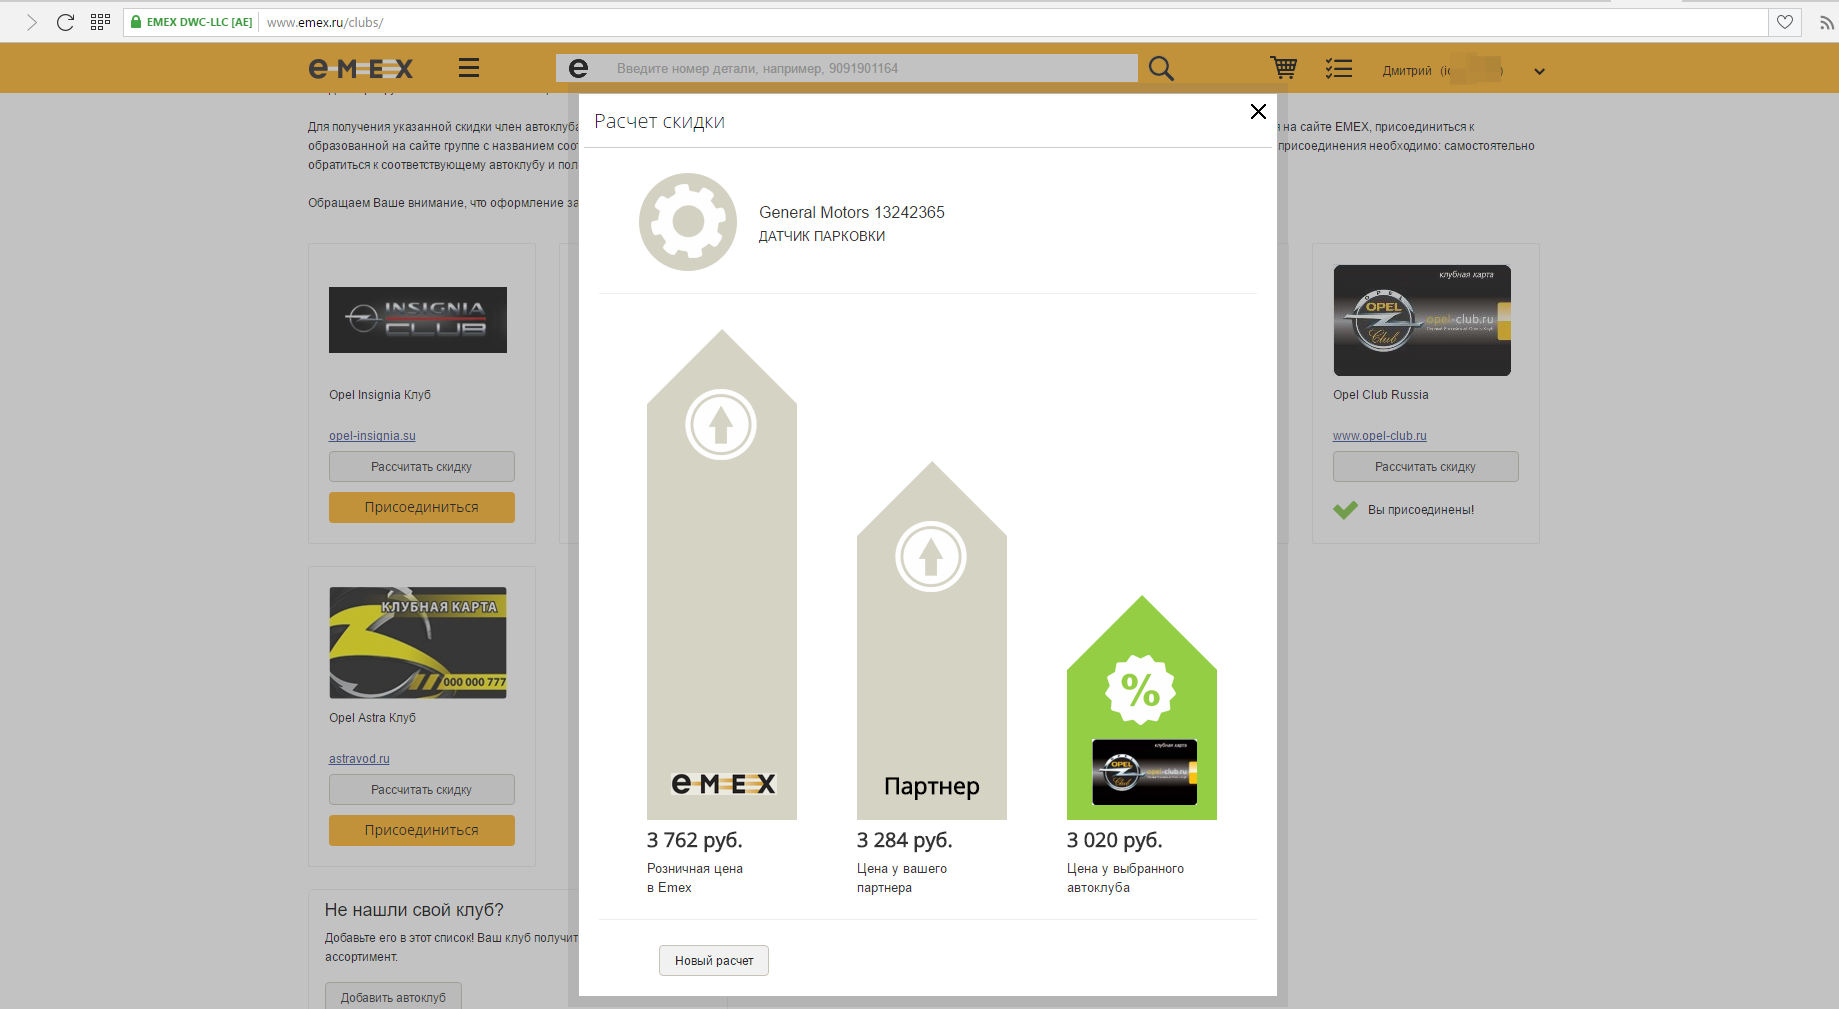This screenshot has width=1839, height=1009.
Task: Open the www.opel-club.ru link
Action: coord(1380,436)
